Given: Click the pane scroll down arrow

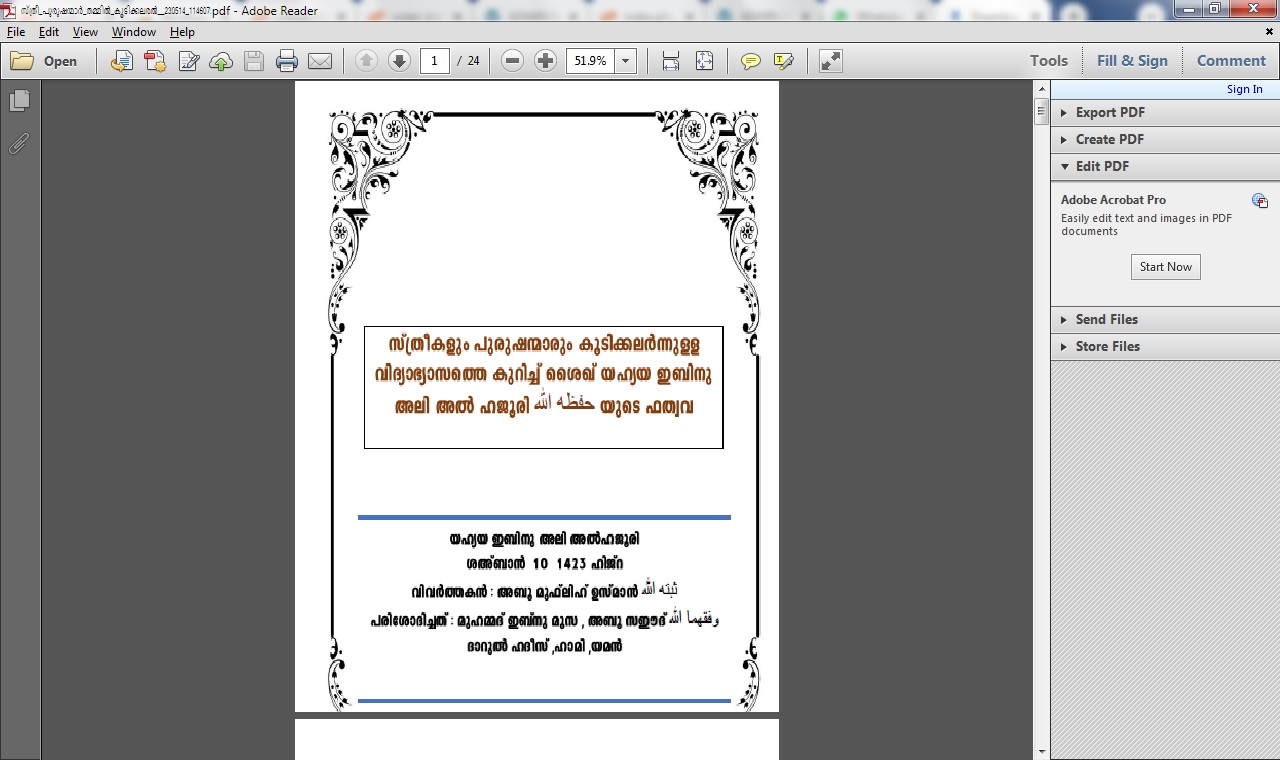Looking at the screenshot, I should [1041, 751].
